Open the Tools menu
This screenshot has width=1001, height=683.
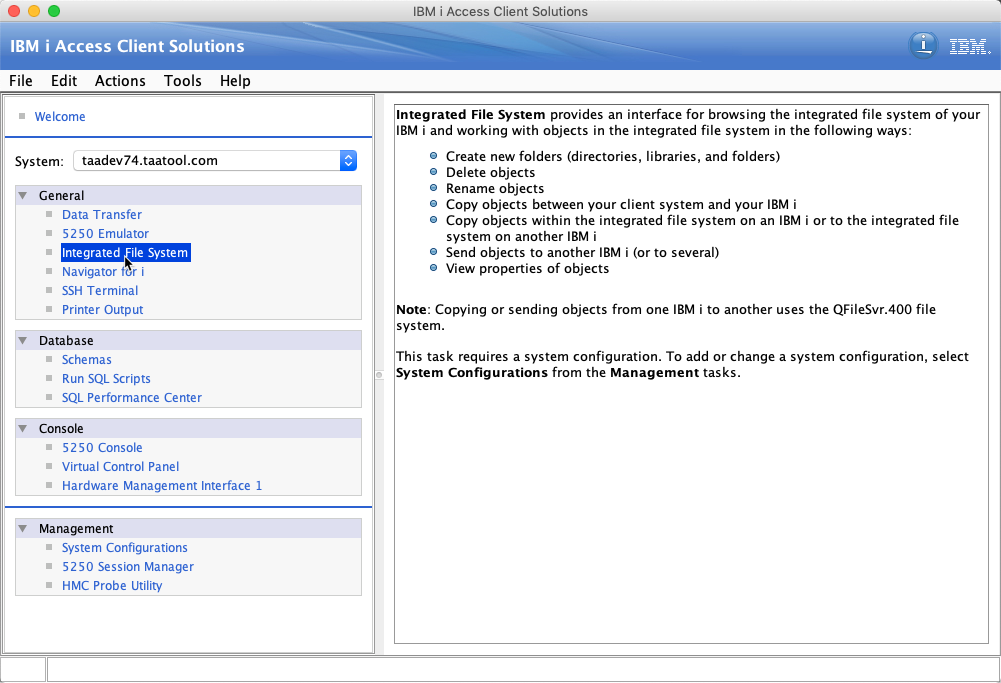pyautogui.click(x=183, y=80)
